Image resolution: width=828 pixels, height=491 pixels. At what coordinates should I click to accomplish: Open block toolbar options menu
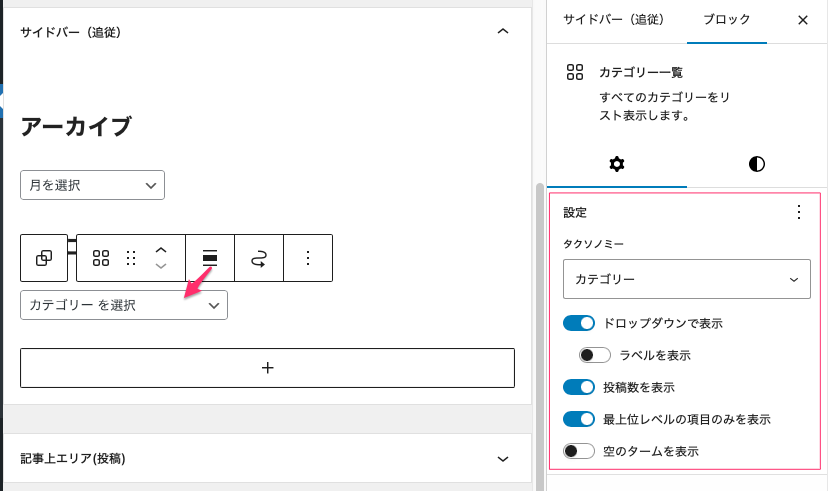[308, 259]
